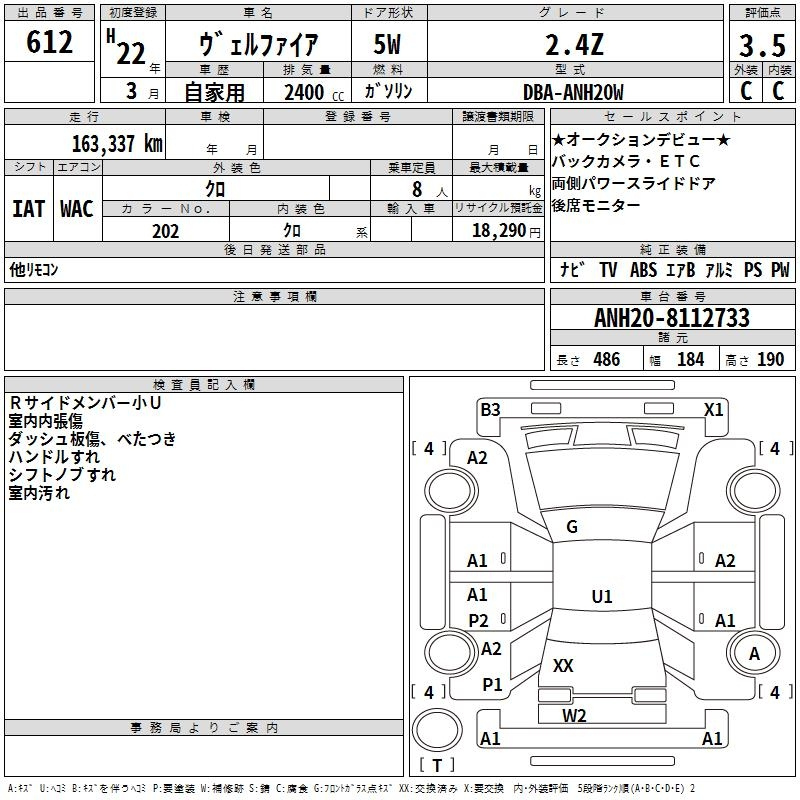Select the model code DBA-ANH20W
This screenshot has height=800, width=800.
pos(573,92)
